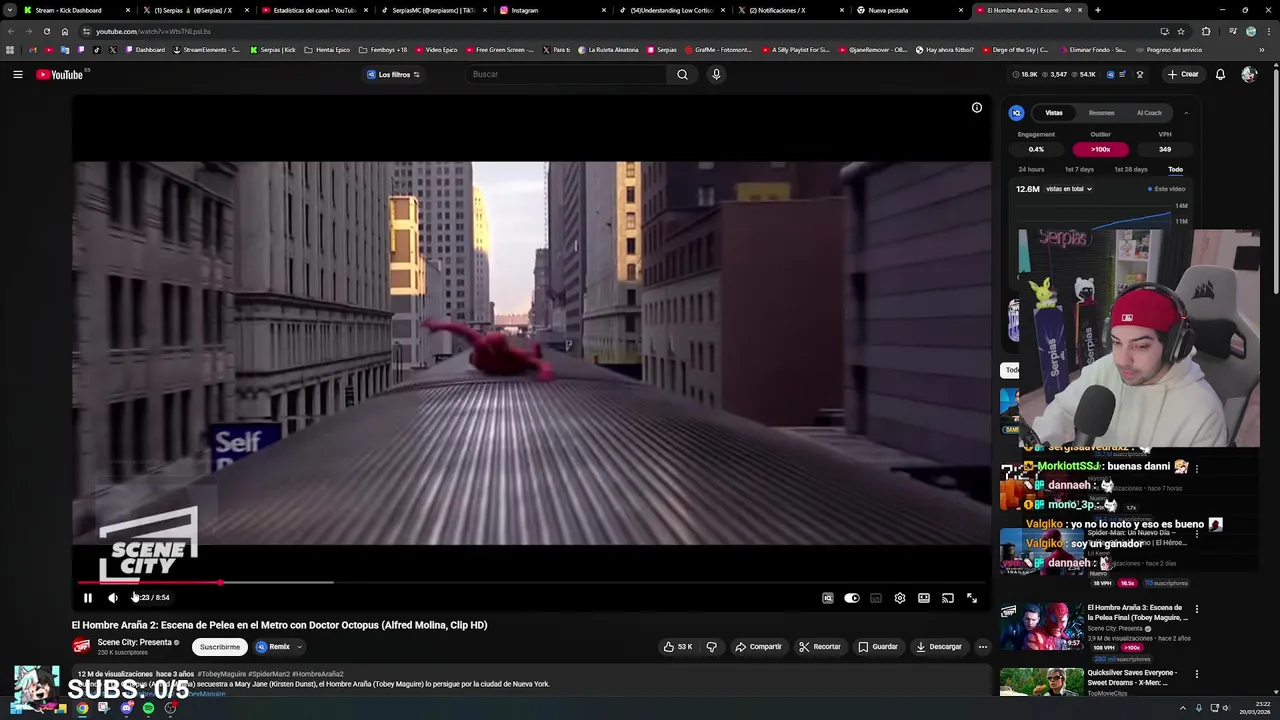1280x720 pixels.
Task: Enter fullscreen mode
Action: [972, 598]
